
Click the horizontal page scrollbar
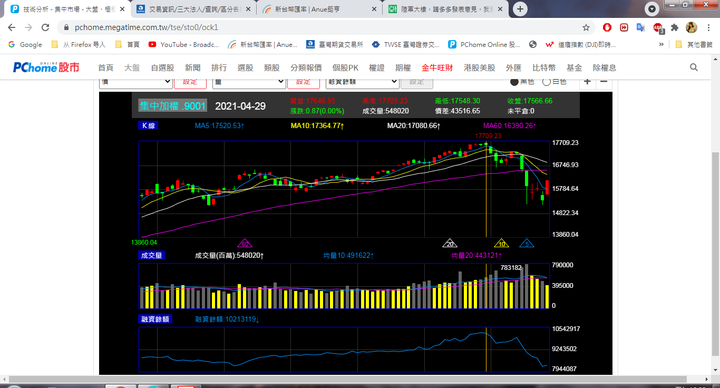(x=348, y=379)
